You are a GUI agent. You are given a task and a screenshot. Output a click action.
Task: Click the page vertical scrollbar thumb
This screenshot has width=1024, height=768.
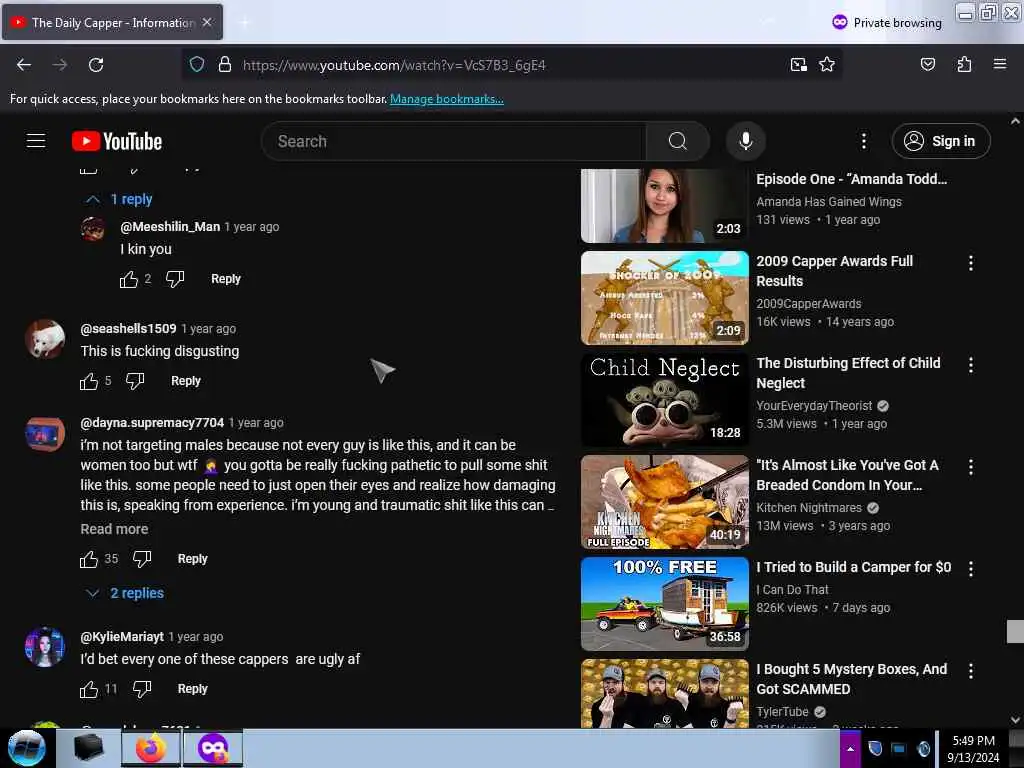point(1015,632)
